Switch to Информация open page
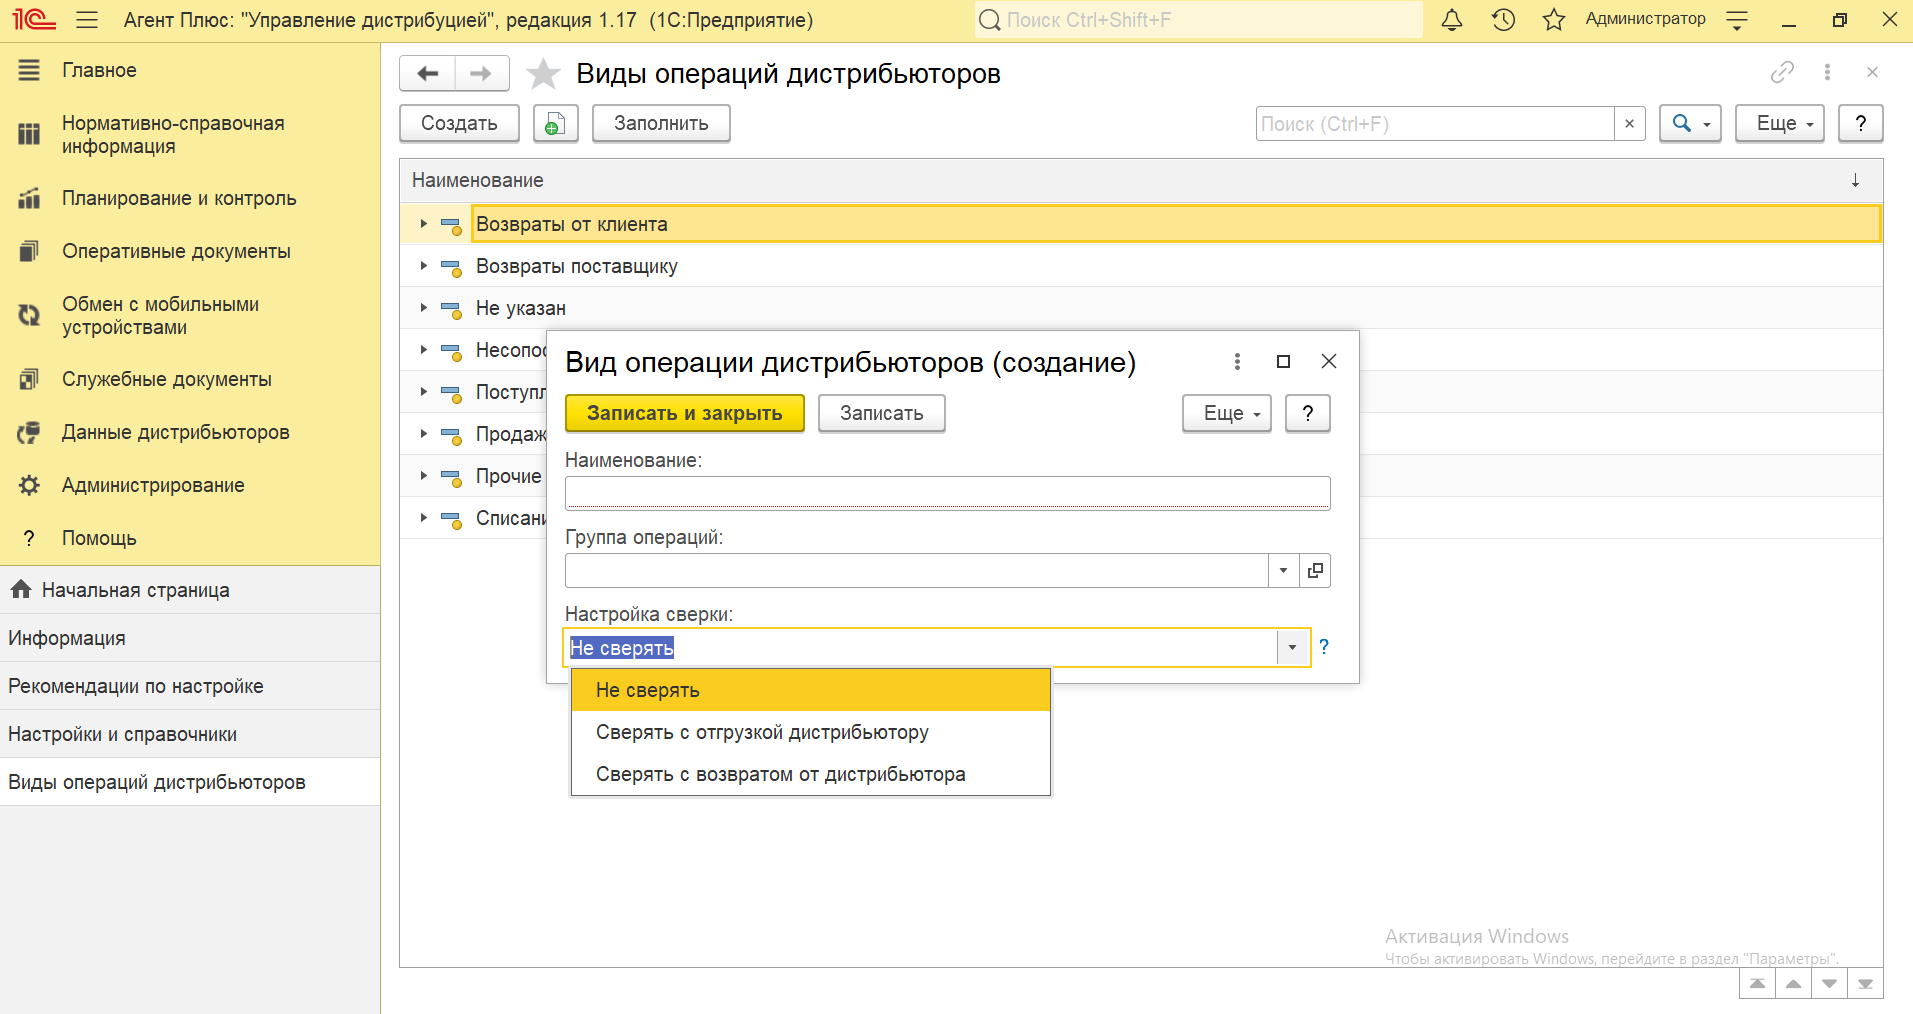1913x1014 pixels. click(x=190, y=638)
